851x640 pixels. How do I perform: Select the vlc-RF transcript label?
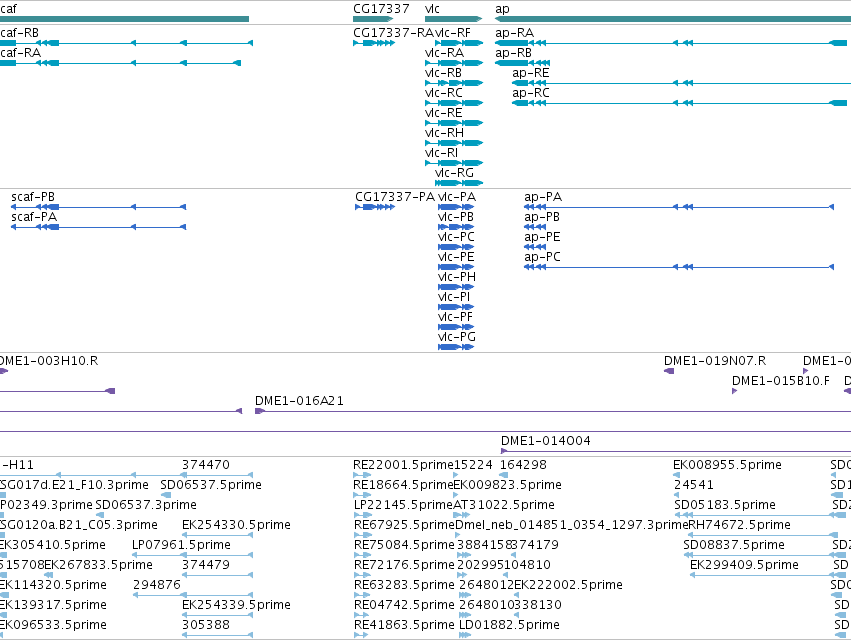tap(453, 33)
